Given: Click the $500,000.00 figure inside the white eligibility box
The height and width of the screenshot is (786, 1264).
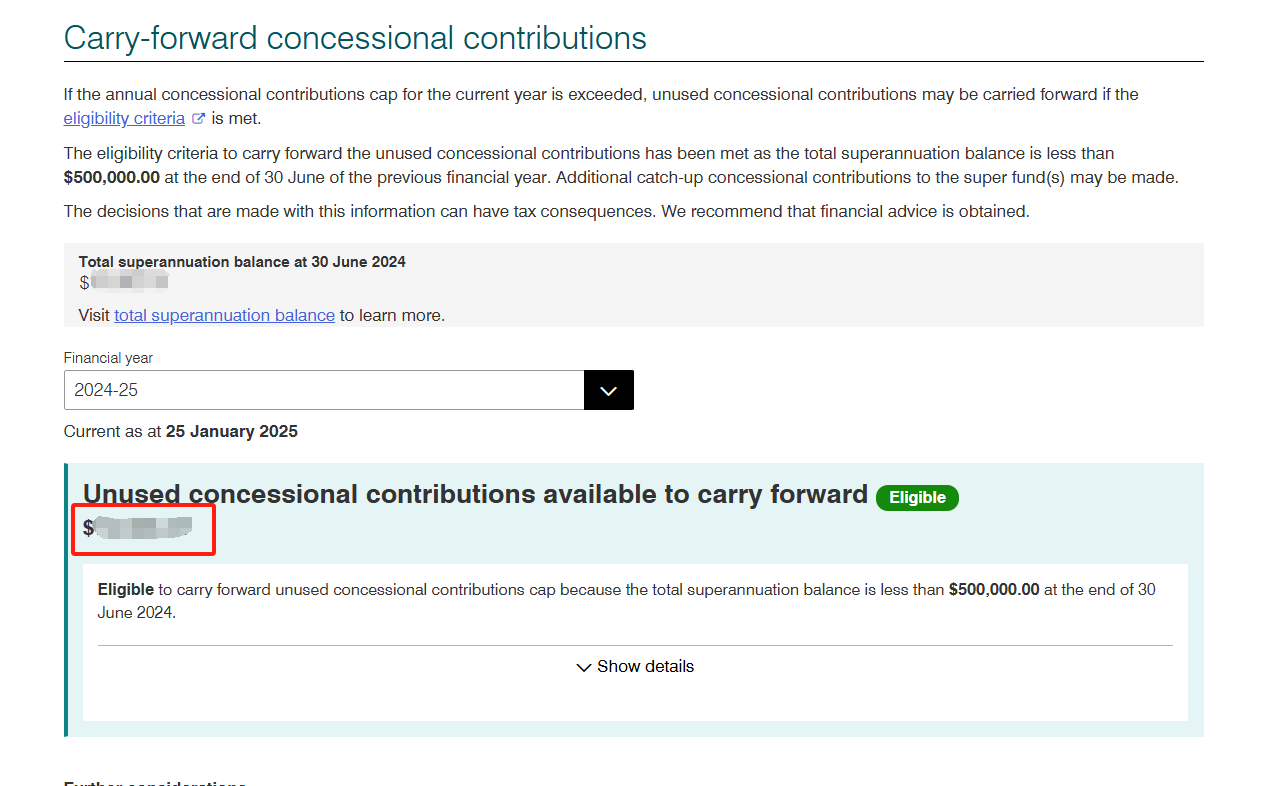Looking at the screenshot, I should pyautogui.click(x=994, y=590).
